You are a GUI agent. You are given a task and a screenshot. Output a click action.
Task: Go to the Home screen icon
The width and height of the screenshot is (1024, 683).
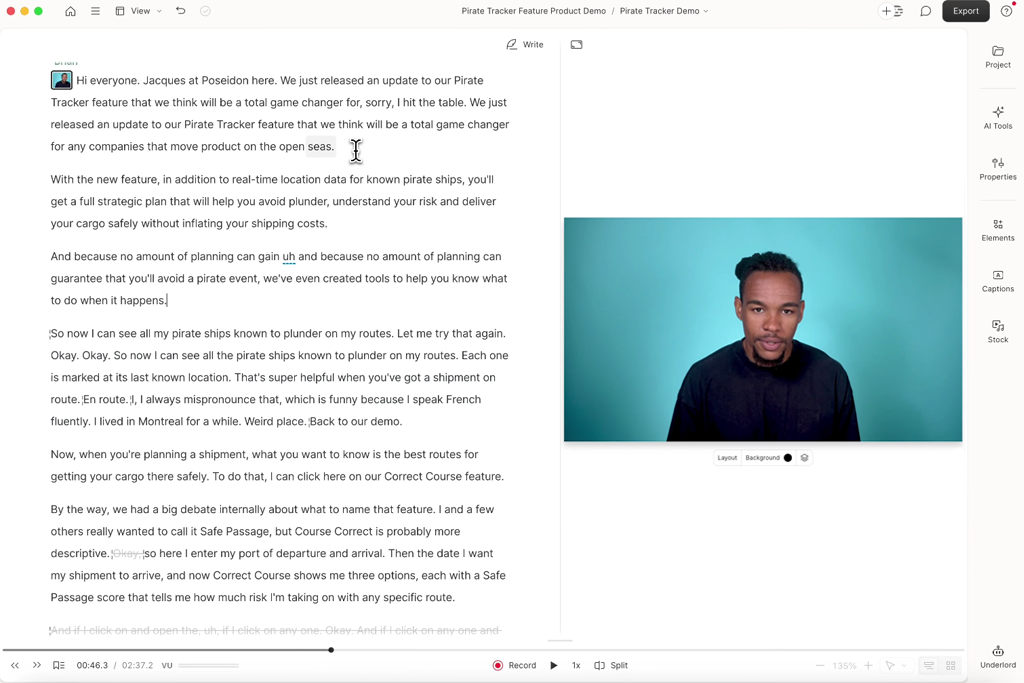[x=71, y=11]
